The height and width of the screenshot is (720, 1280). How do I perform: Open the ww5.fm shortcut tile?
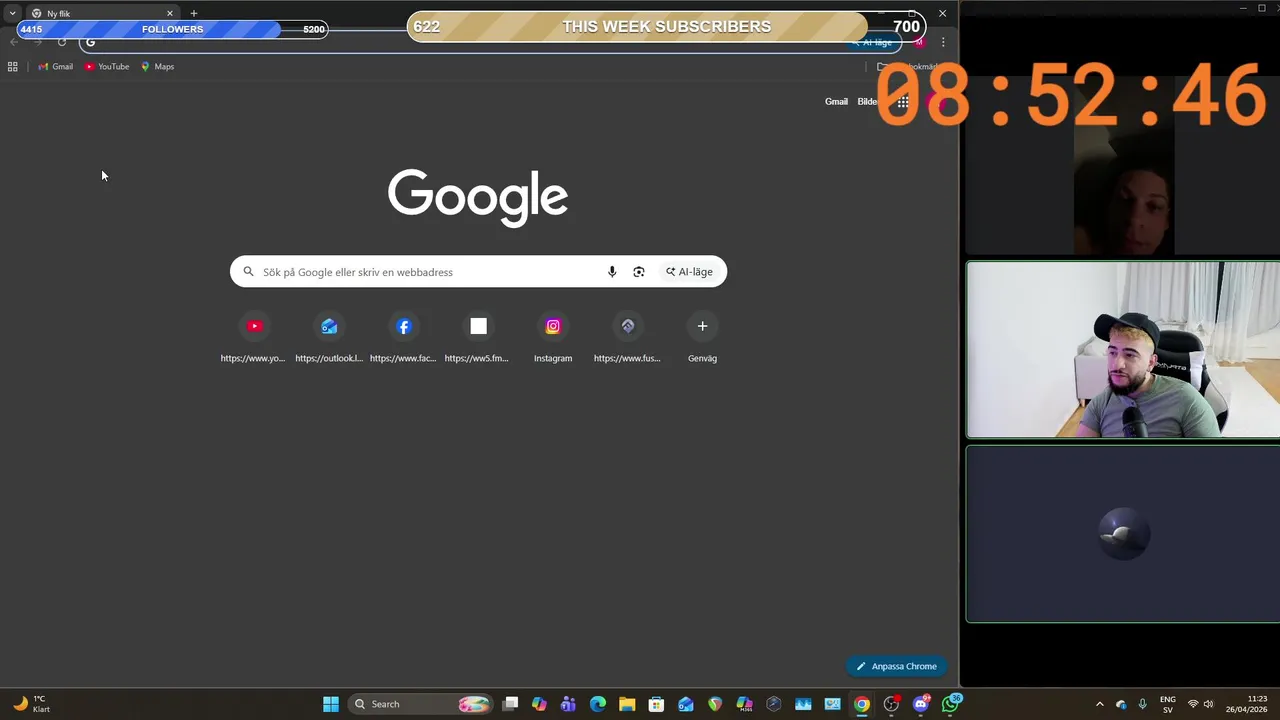click(x=478, y=338)
